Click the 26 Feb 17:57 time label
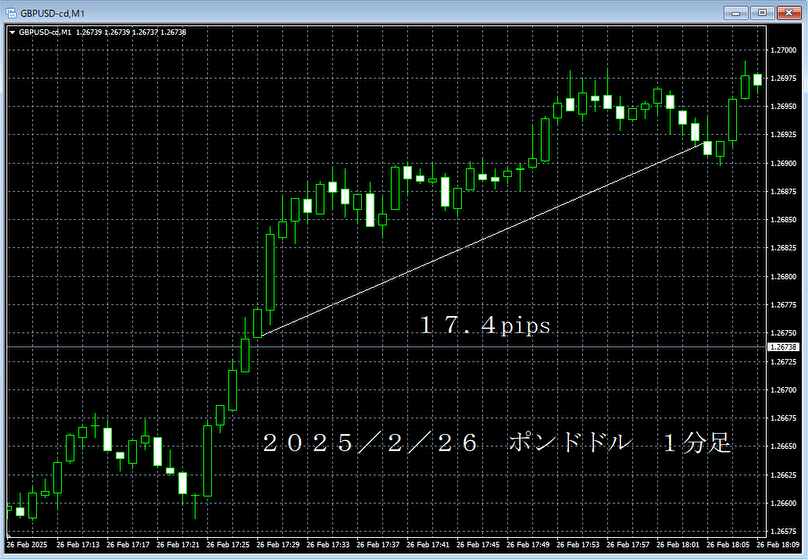The height and width of the screenshot is (560, 808). tap(628, 545)
